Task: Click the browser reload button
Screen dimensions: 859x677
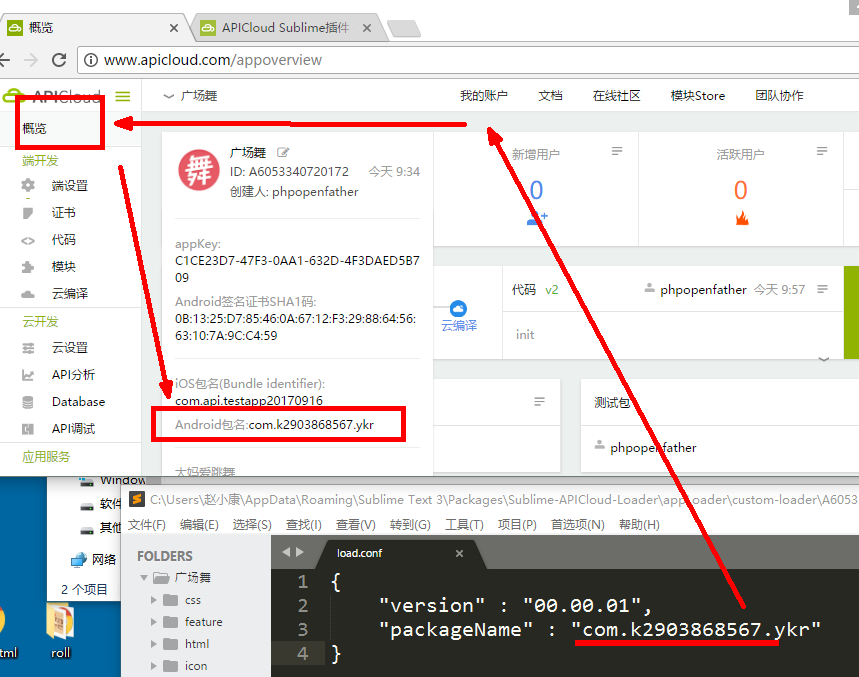Action: coord(59,60)
